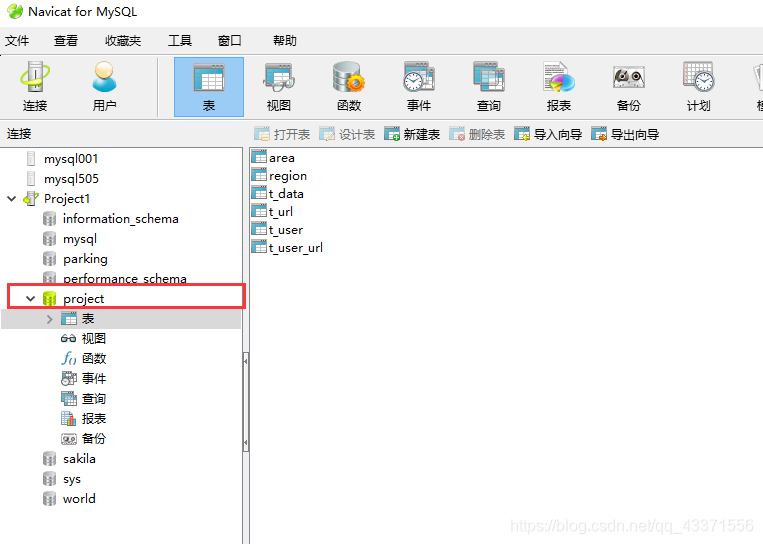Click the 删除表 (Delete Table) button
This screenshot has height=544, width=763.
click(477, 134)
